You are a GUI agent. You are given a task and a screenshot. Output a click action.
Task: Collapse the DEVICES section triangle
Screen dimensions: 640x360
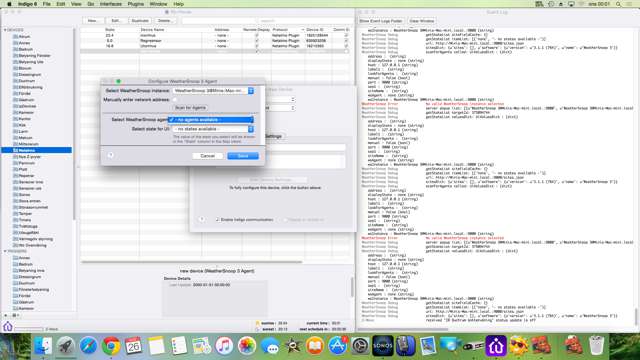tap(5, 30)
